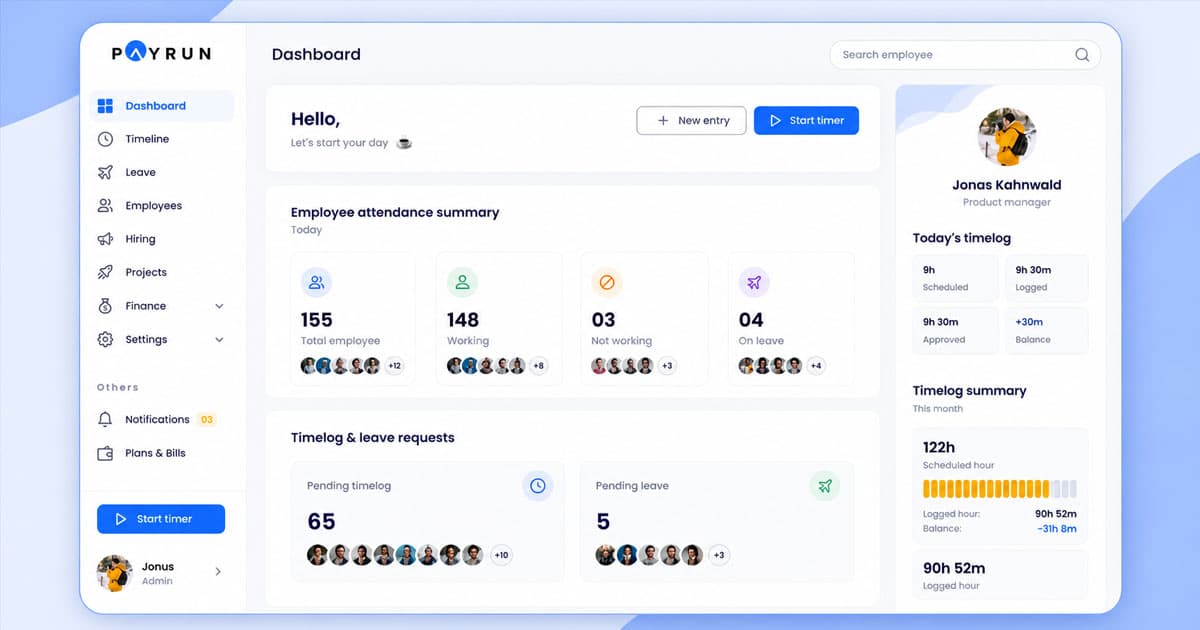Click the On leave purple airplane icon

click(754, 283)
